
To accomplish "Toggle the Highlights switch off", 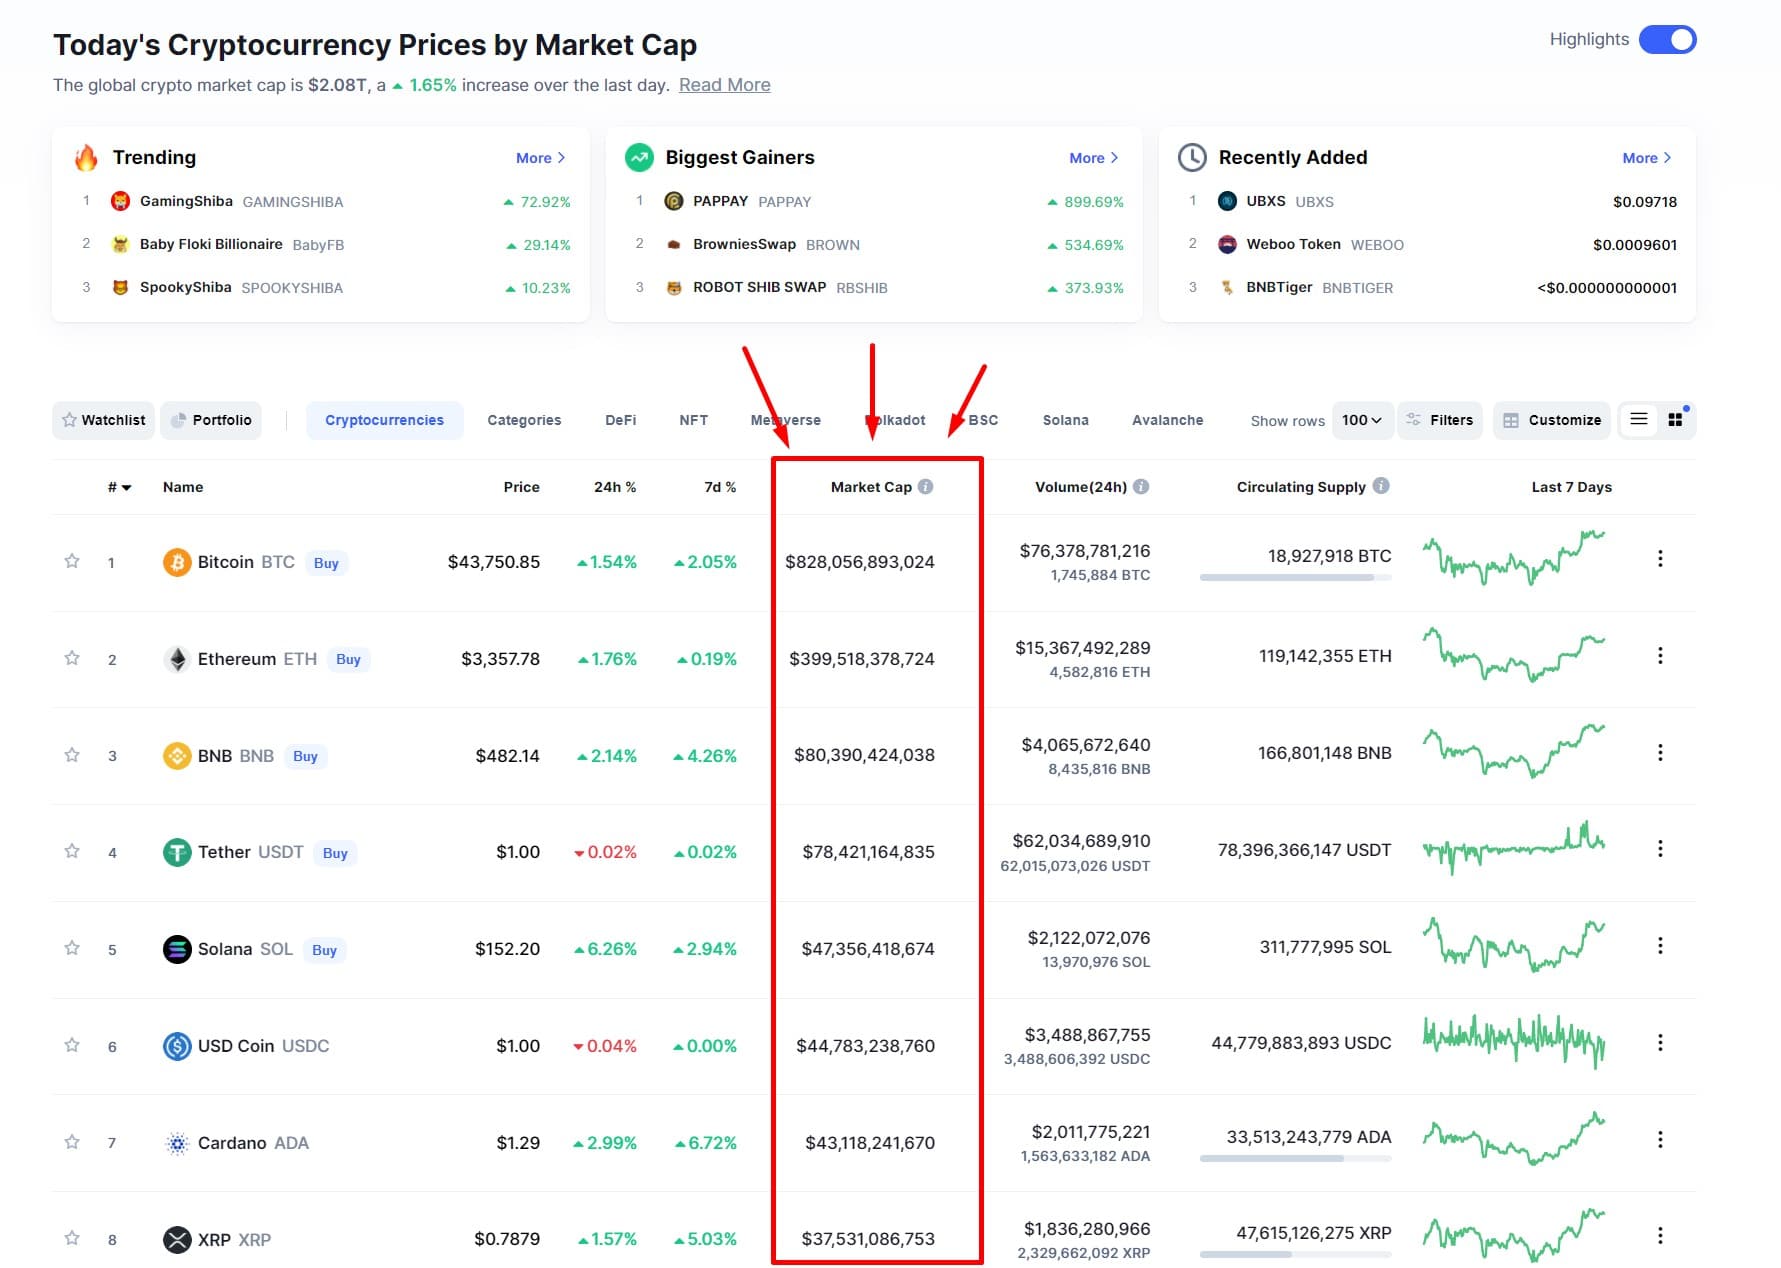I will pyautogui.click(x=1667, y=40).
